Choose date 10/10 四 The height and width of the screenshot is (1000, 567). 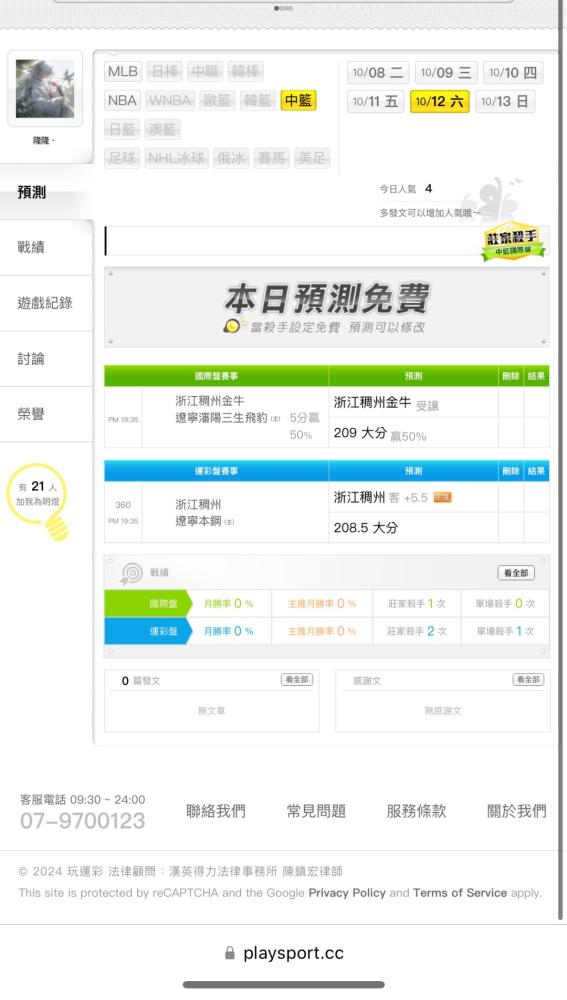point(513,73)
